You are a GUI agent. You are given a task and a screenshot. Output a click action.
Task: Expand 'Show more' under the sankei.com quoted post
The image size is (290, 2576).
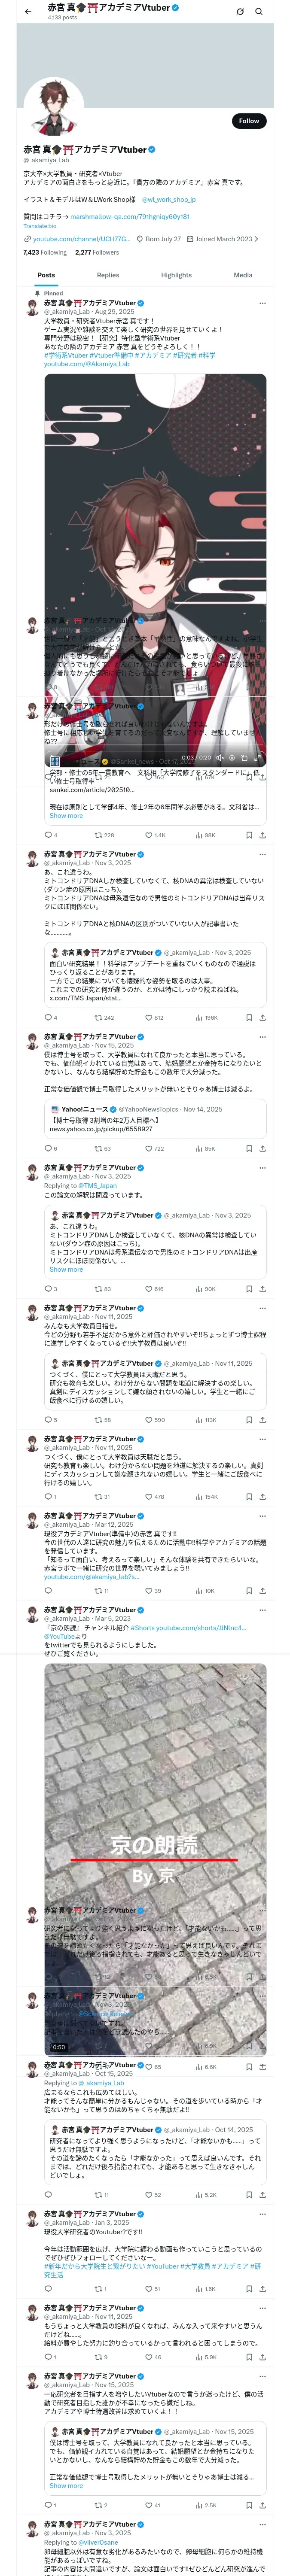[66, 816]
